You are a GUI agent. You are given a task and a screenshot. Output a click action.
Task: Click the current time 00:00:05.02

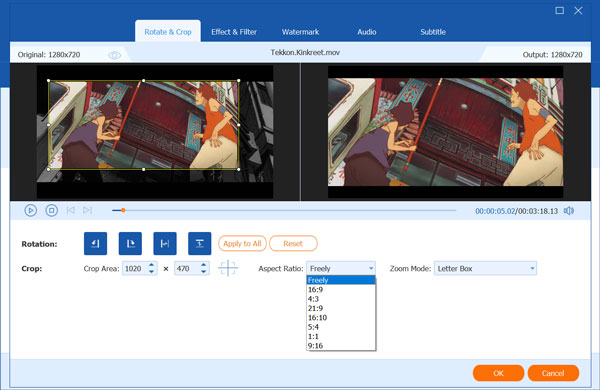tap(495, 211)
